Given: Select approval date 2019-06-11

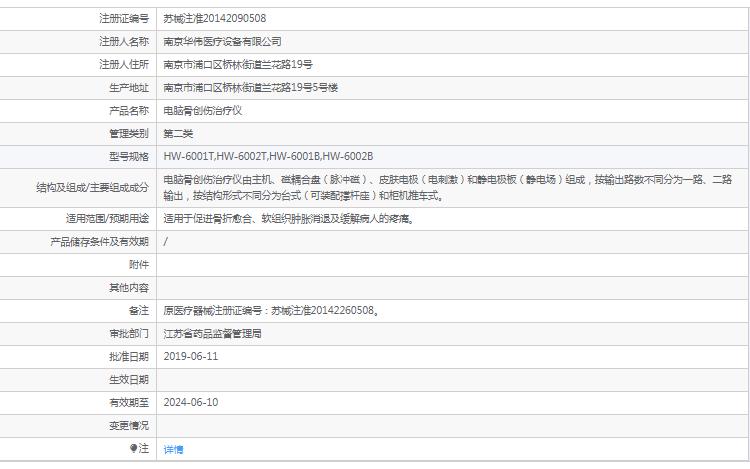Looking at the screenshot, I should [x=191, y=356].
